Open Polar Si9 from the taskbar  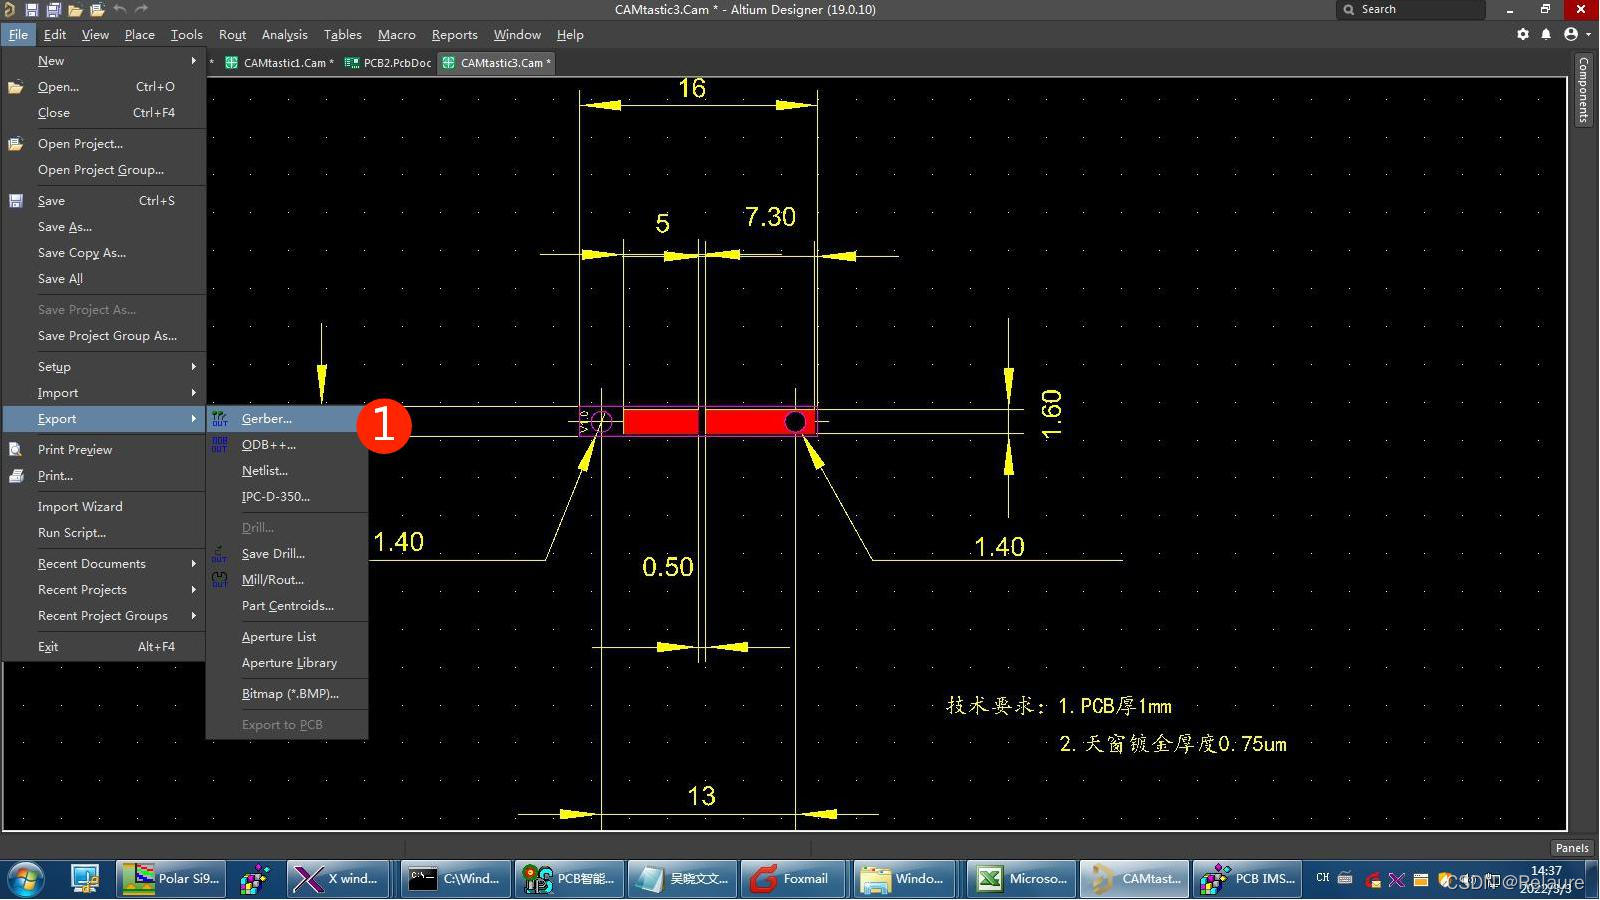pos(169,879)
